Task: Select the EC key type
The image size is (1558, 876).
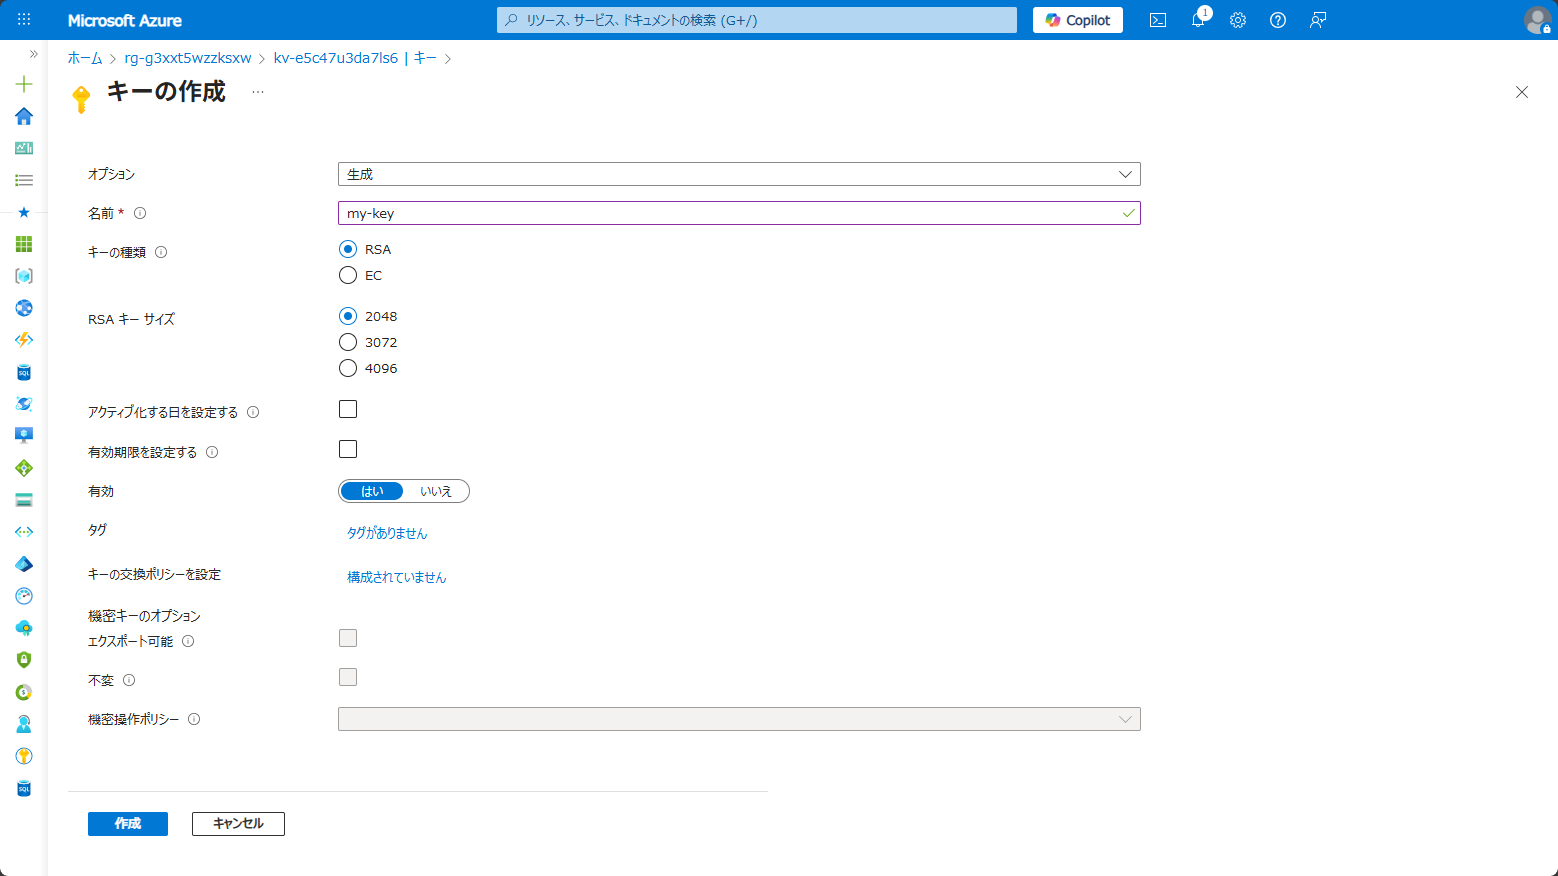Action: [x=348, y=275]
